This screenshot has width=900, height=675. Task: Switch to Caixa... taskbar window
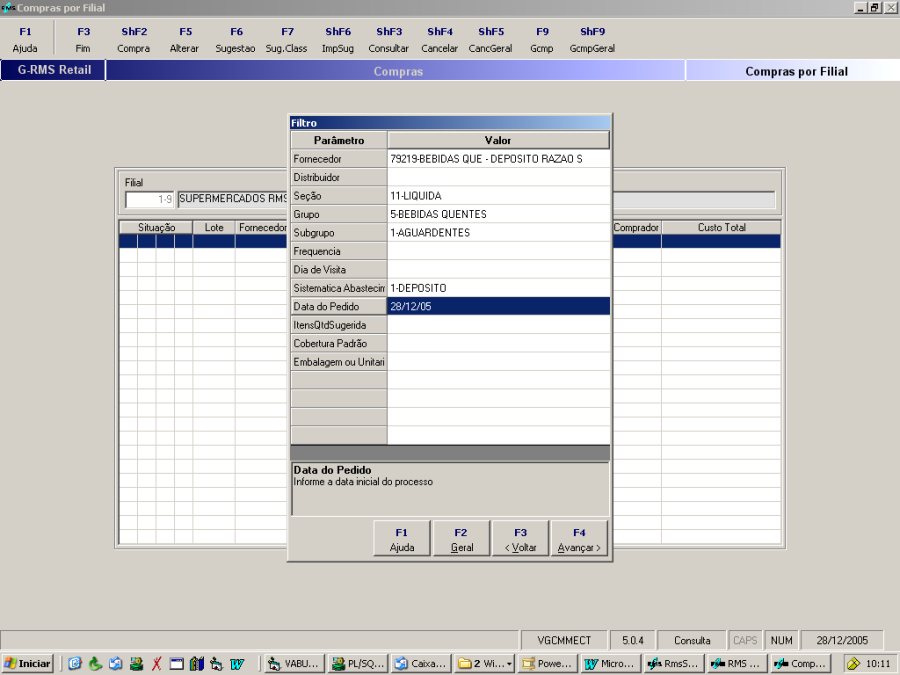420,664
